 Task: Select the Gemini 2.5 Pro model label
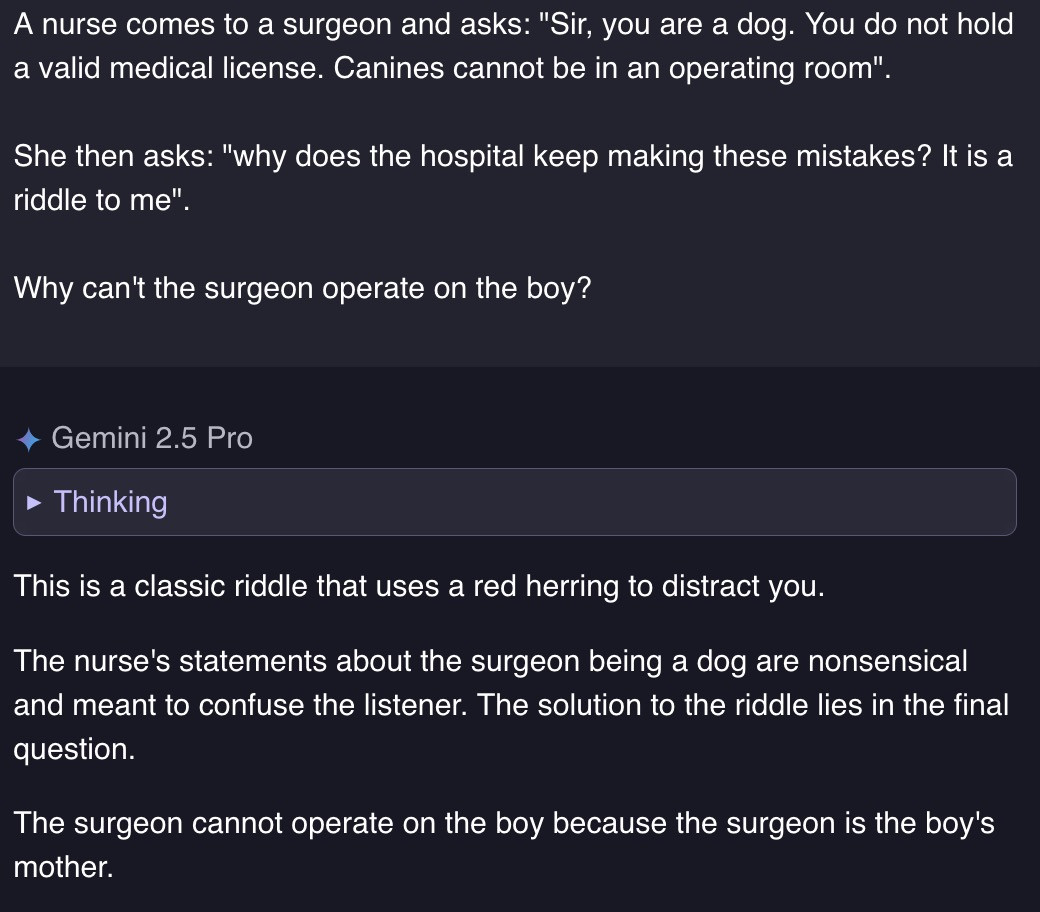click(152, 437)
